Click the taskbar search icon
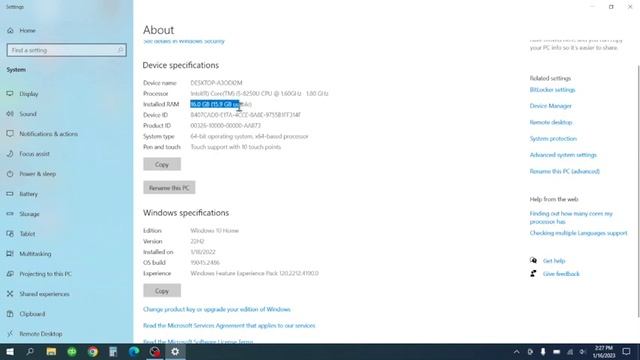 30,352
